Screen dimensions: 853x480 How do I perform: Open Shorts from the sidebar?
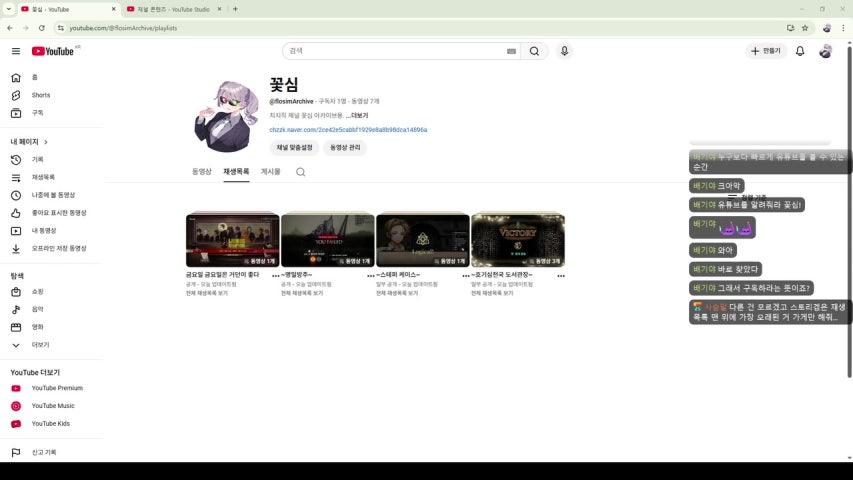(x=40, y=95)
